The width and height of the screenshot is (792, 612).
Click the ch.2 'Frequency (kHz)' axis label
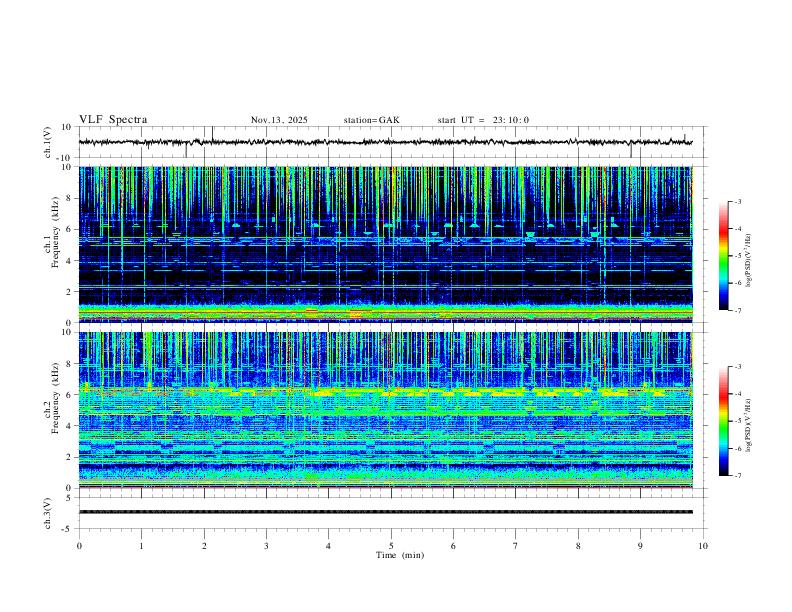coord(55,397)
